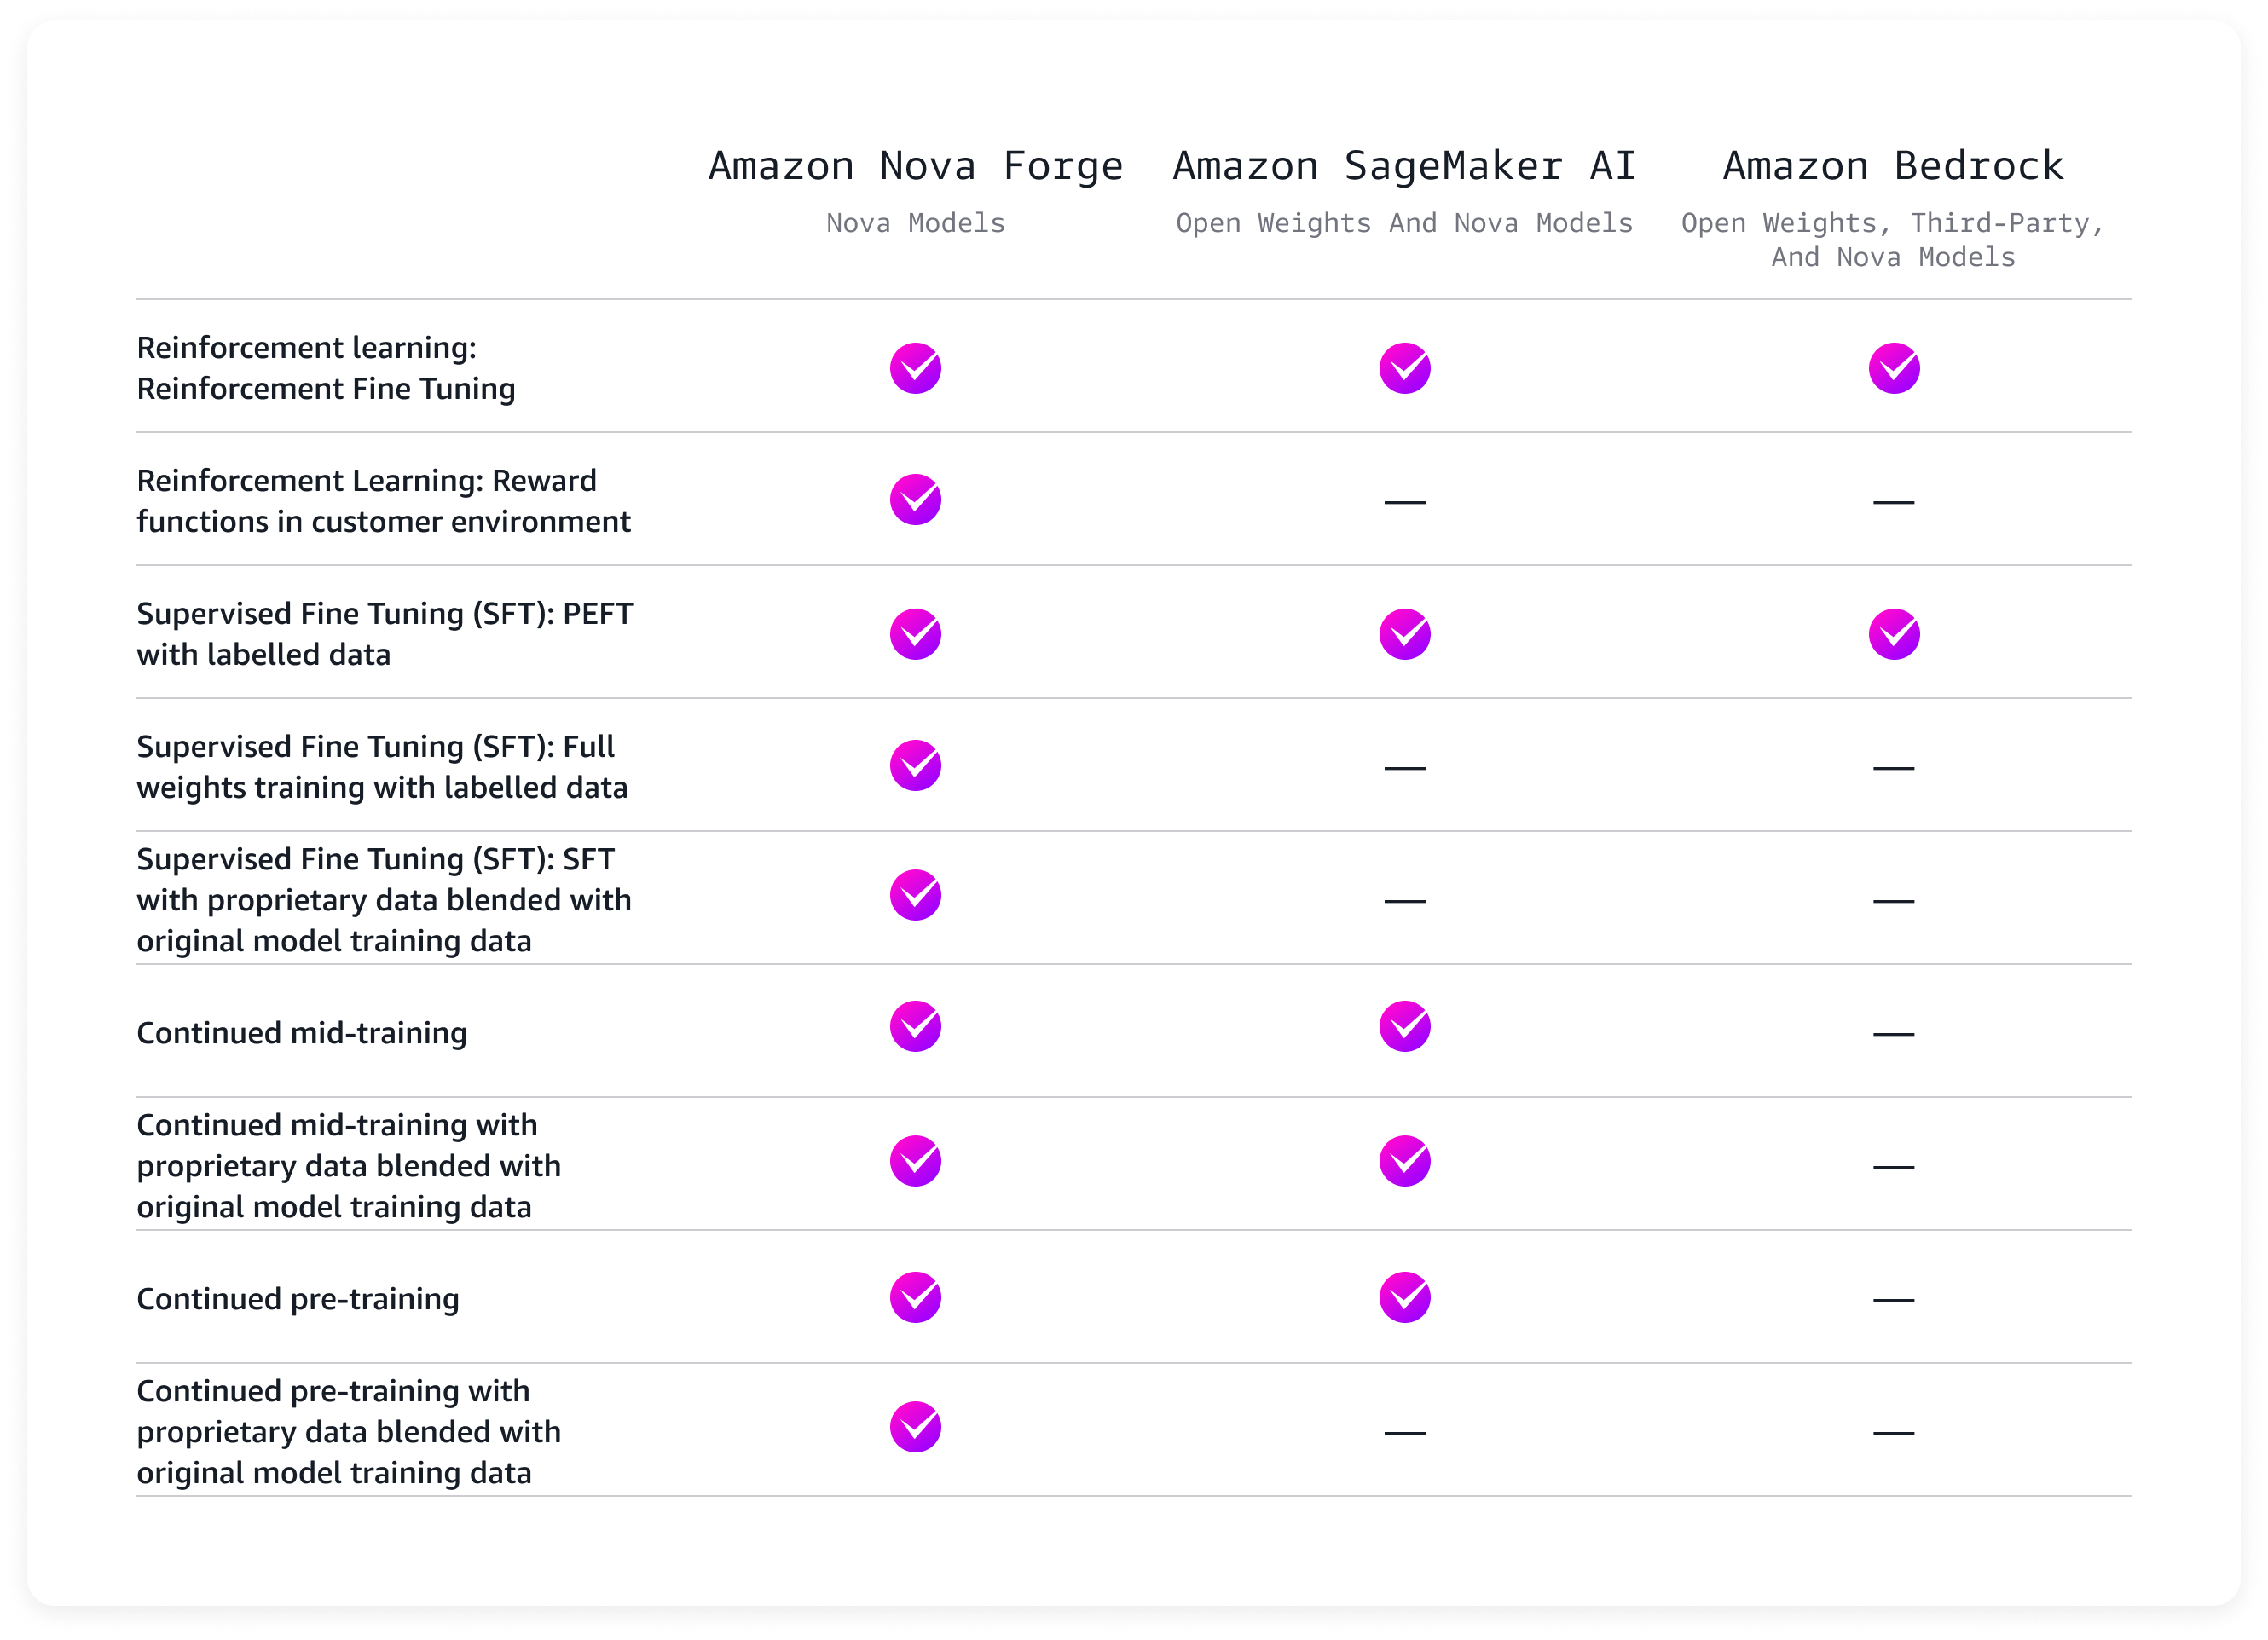The height and width of the screenshot is (1640, 2268).
Task: Click SageMaker AI Continued mid-training checkmark
Action: 1404,1026
